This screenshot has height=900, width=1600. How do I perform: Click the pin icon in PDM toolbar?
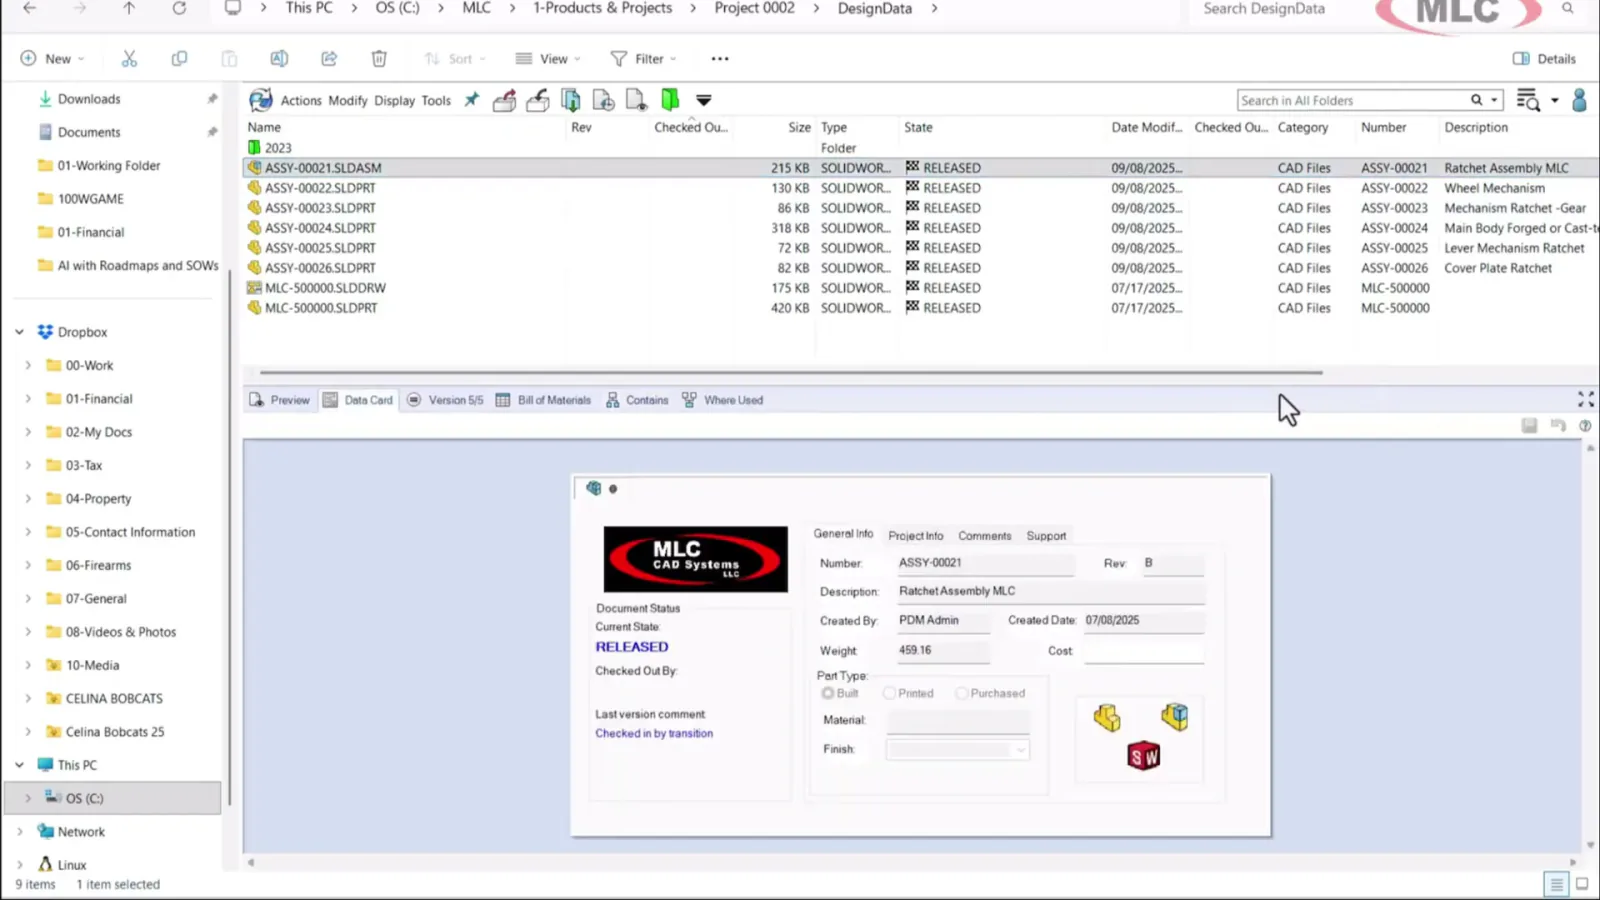click(472, 100)
